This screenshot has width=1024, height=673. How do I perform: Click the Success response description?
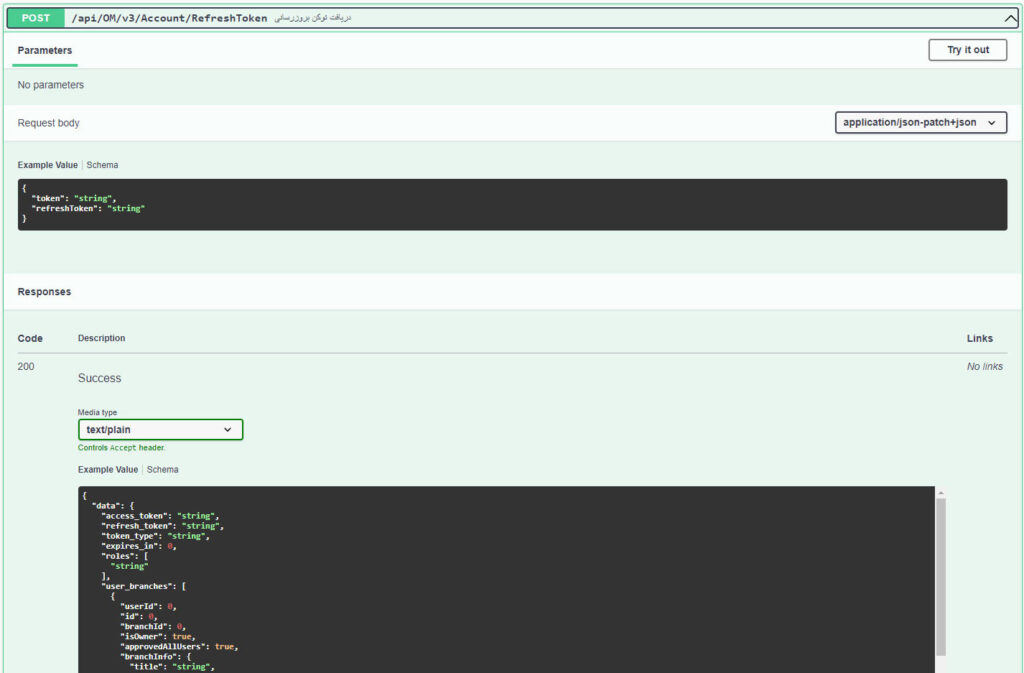click(x=99, y=378)
